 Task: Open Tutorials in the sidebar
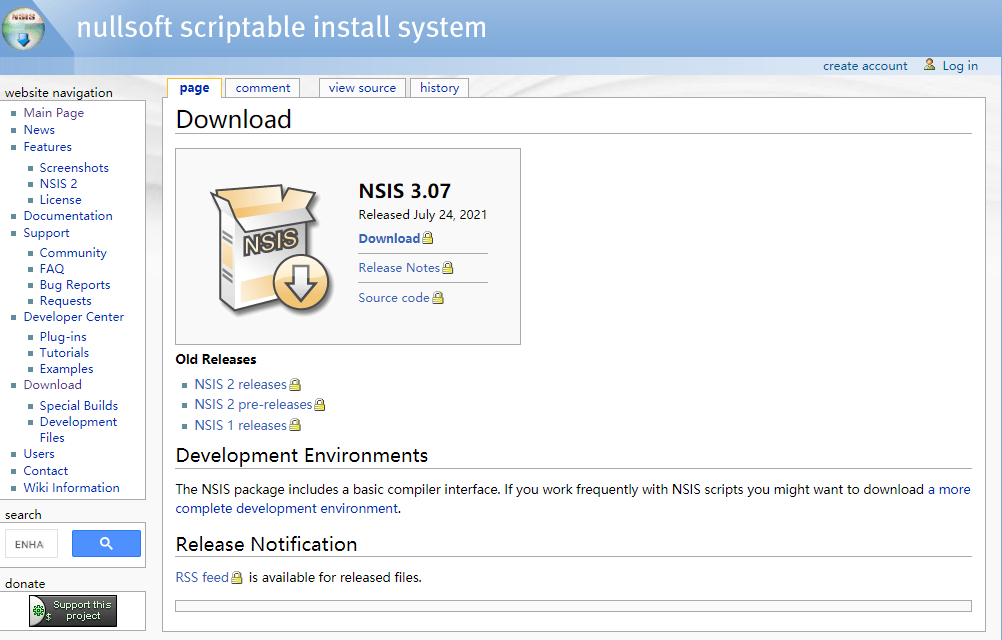pos(64,353)
